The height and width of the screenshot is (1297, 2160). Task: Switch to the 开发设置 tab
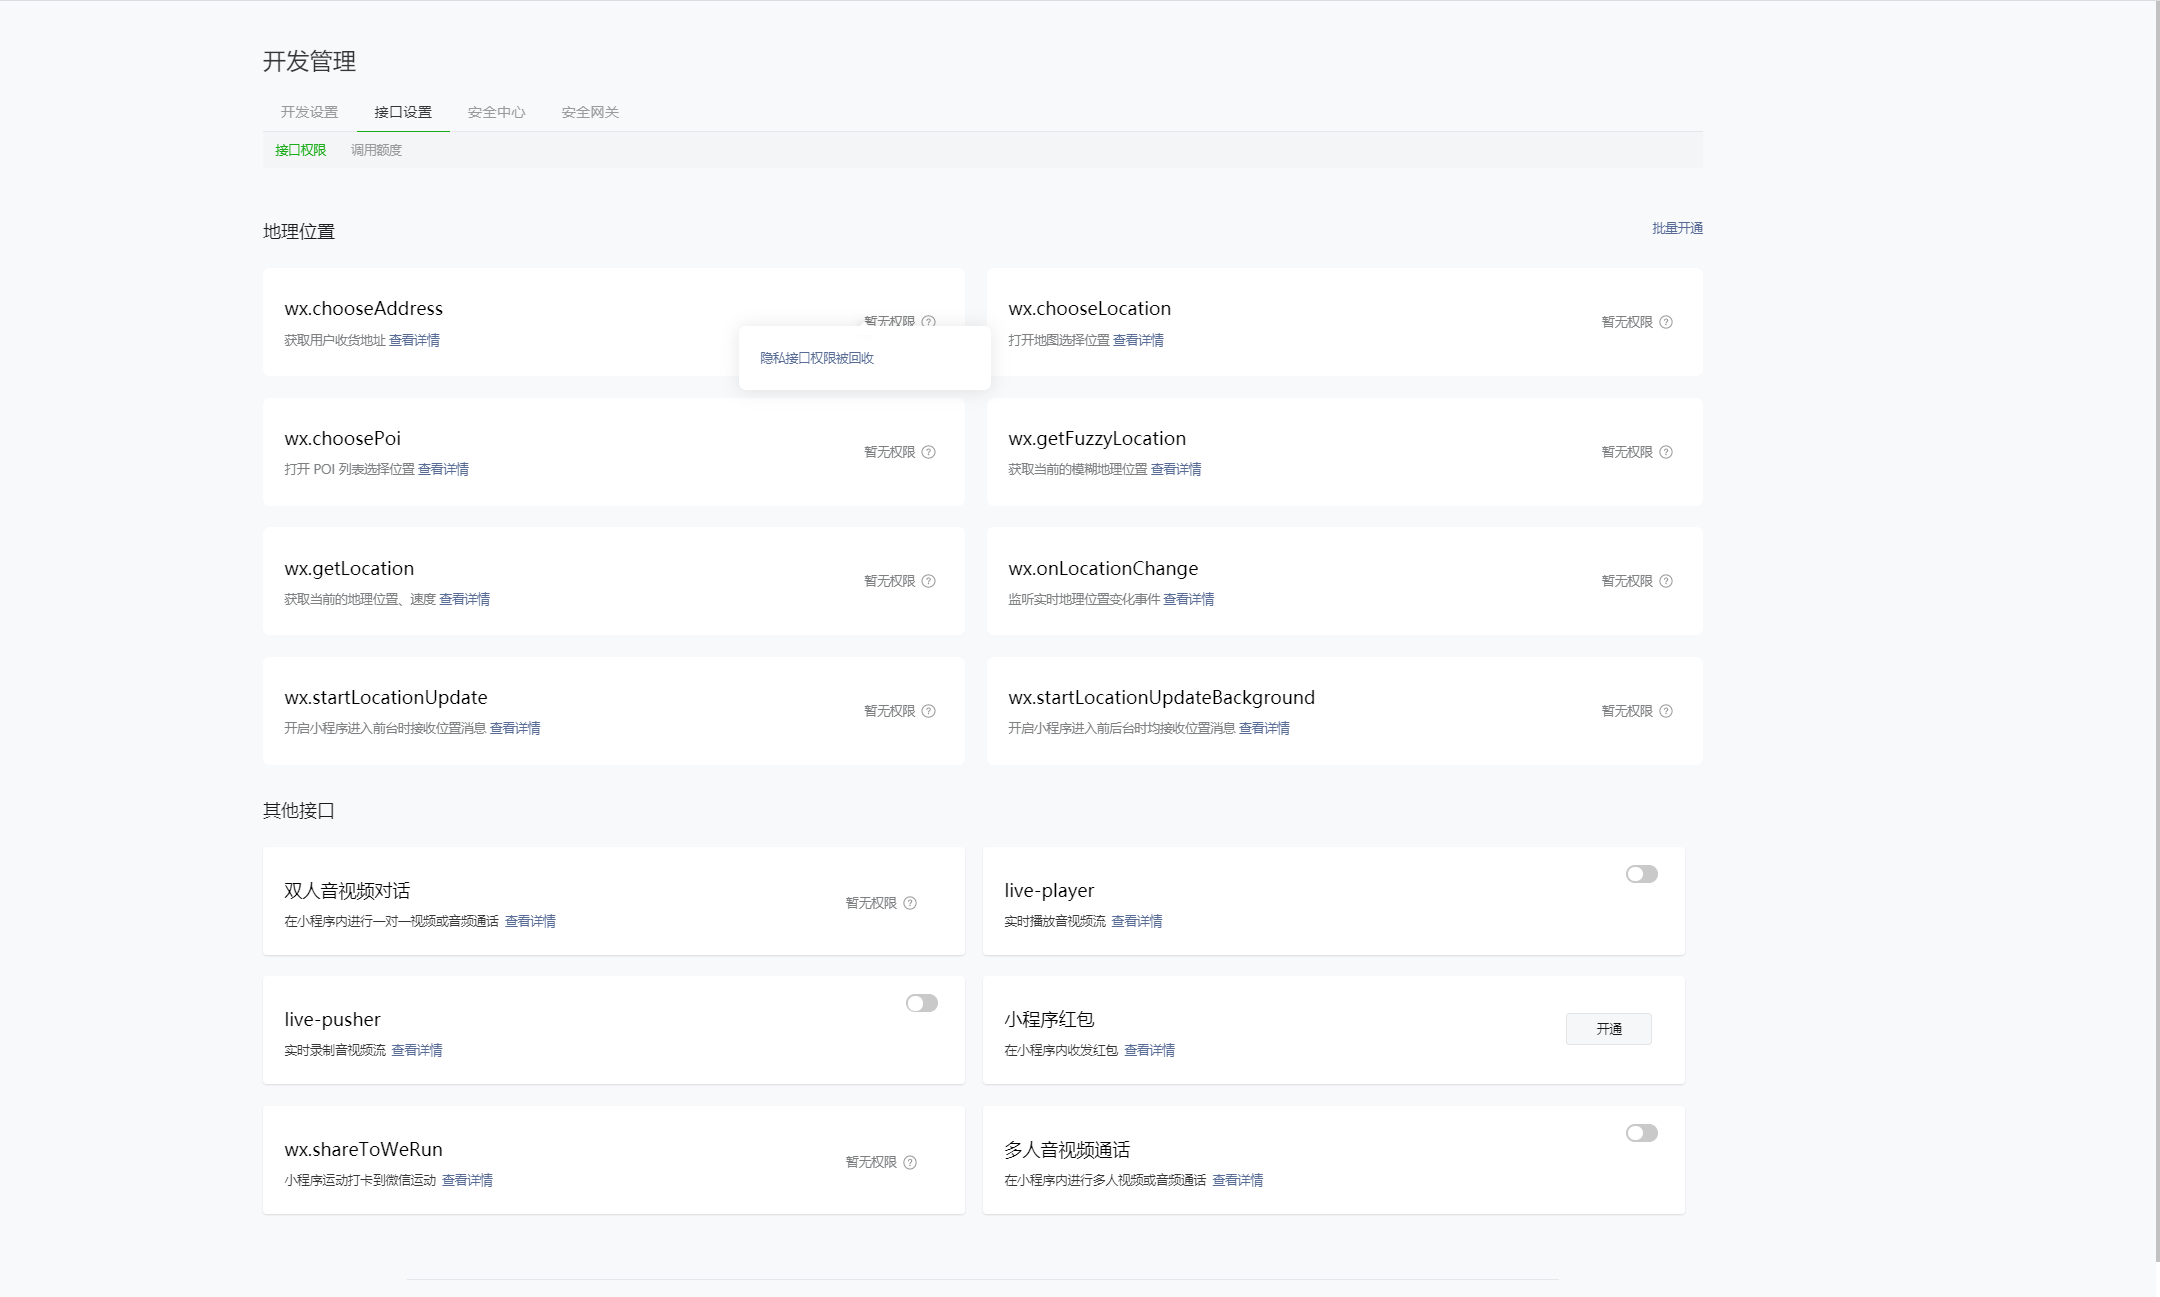click(309, 112)
